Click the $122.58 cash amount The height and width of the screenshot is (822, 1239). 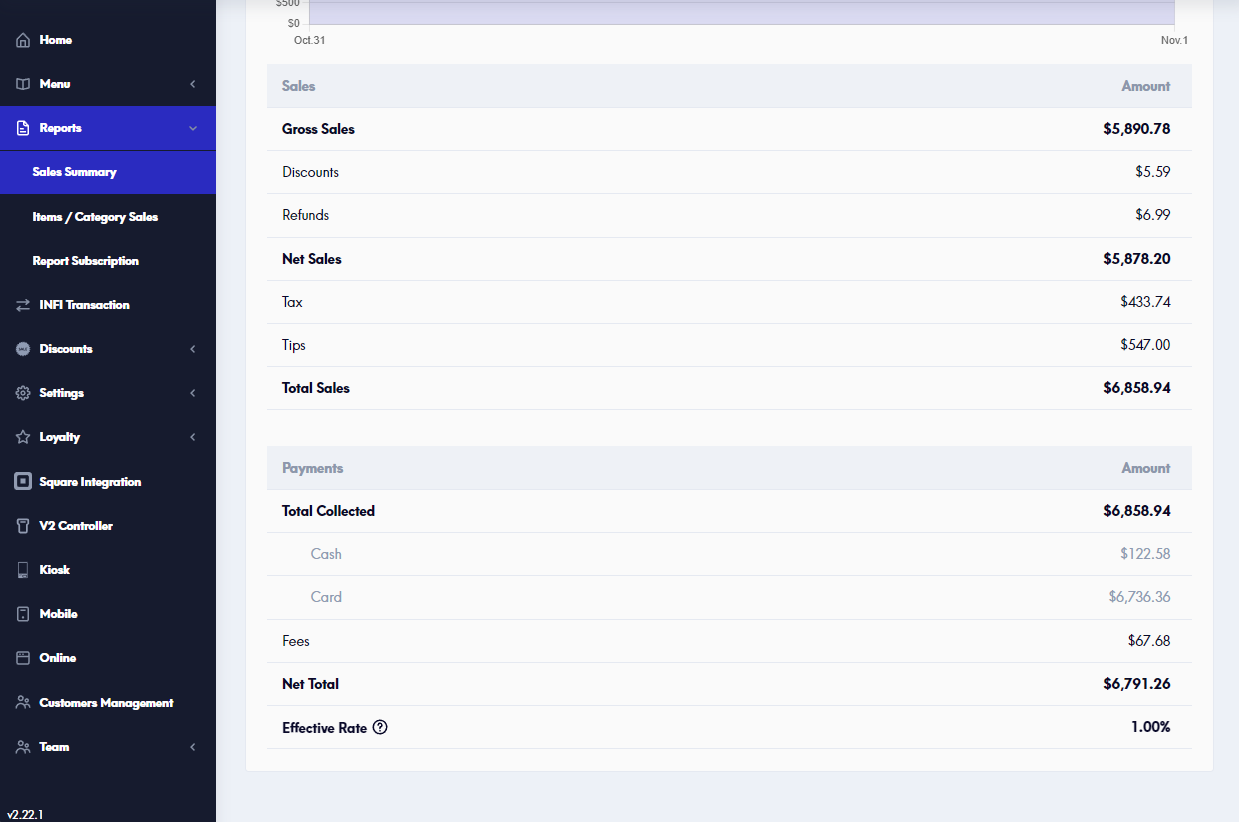click(1146, 554)
